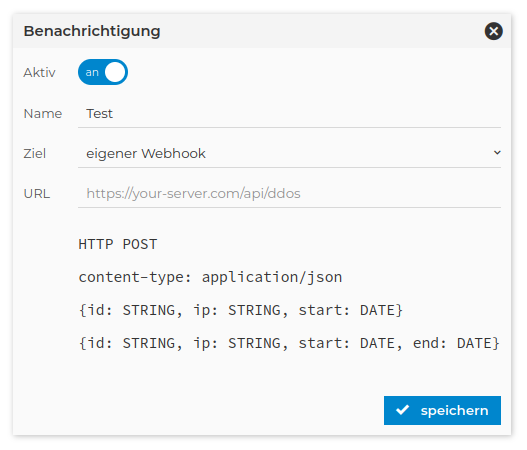Click the eigener Webhook selected value text
Screen dimensions: 527x450
[x=146, y=154]
